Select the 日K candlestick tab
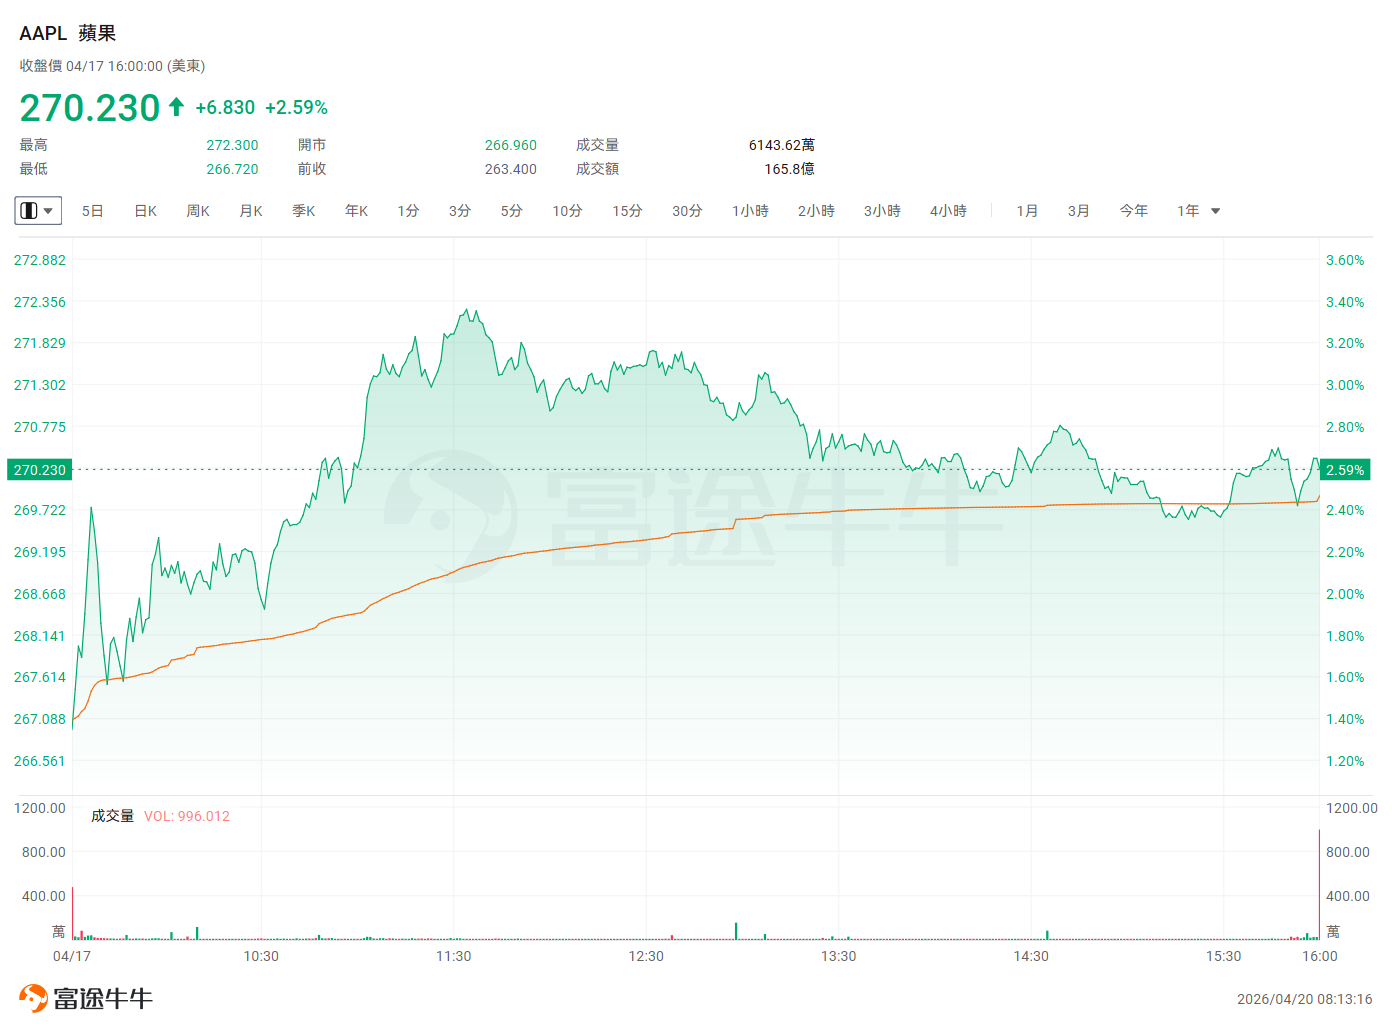 [146, 211]
